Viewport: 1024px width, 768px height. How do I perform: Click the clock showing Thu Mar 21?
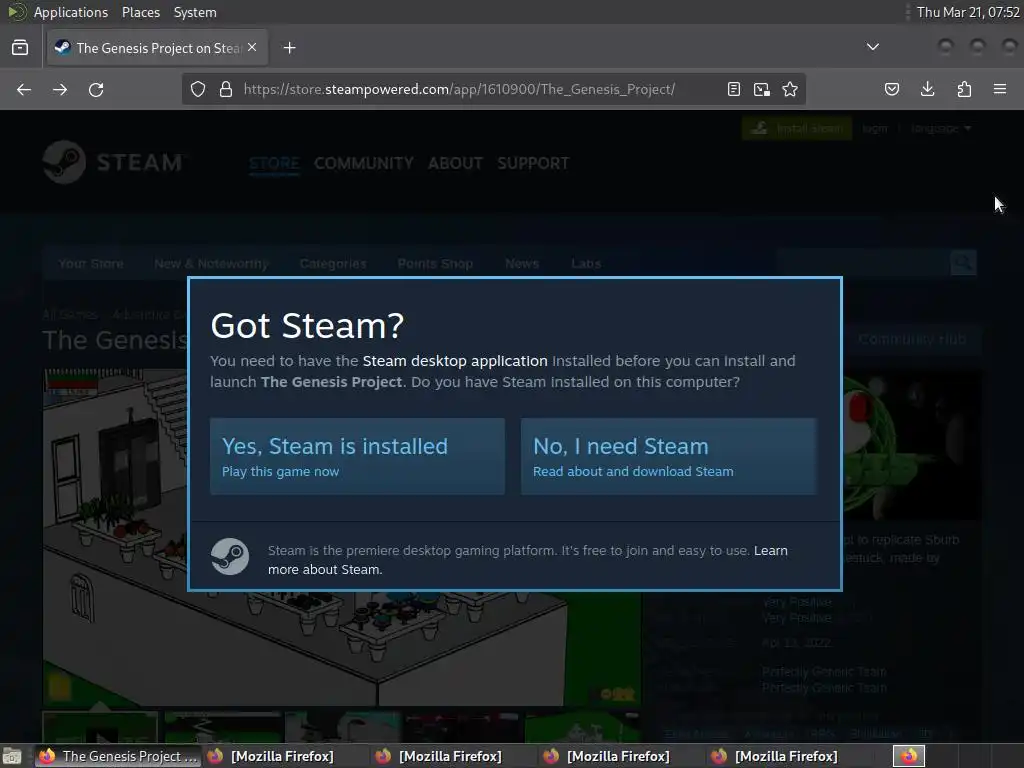tap(968, 12)
